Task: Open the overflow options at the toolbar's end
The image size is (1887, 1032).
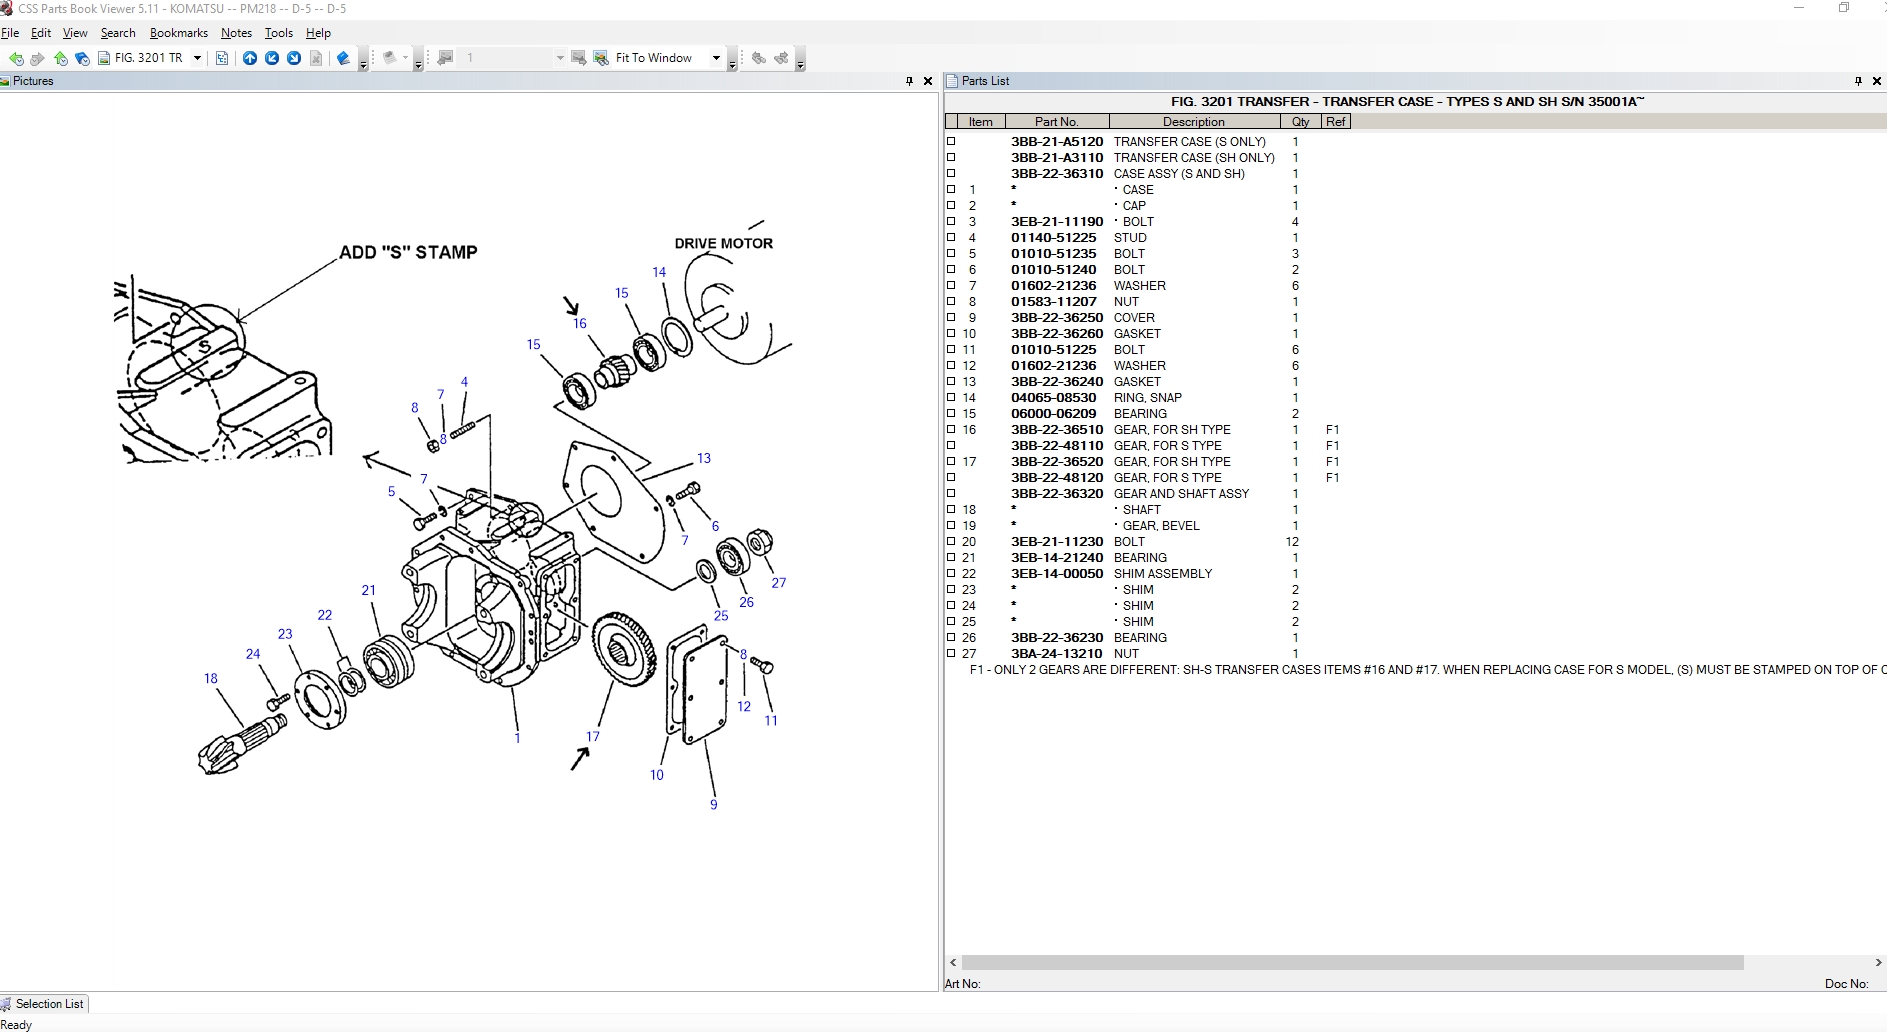Action: [800, 61]
